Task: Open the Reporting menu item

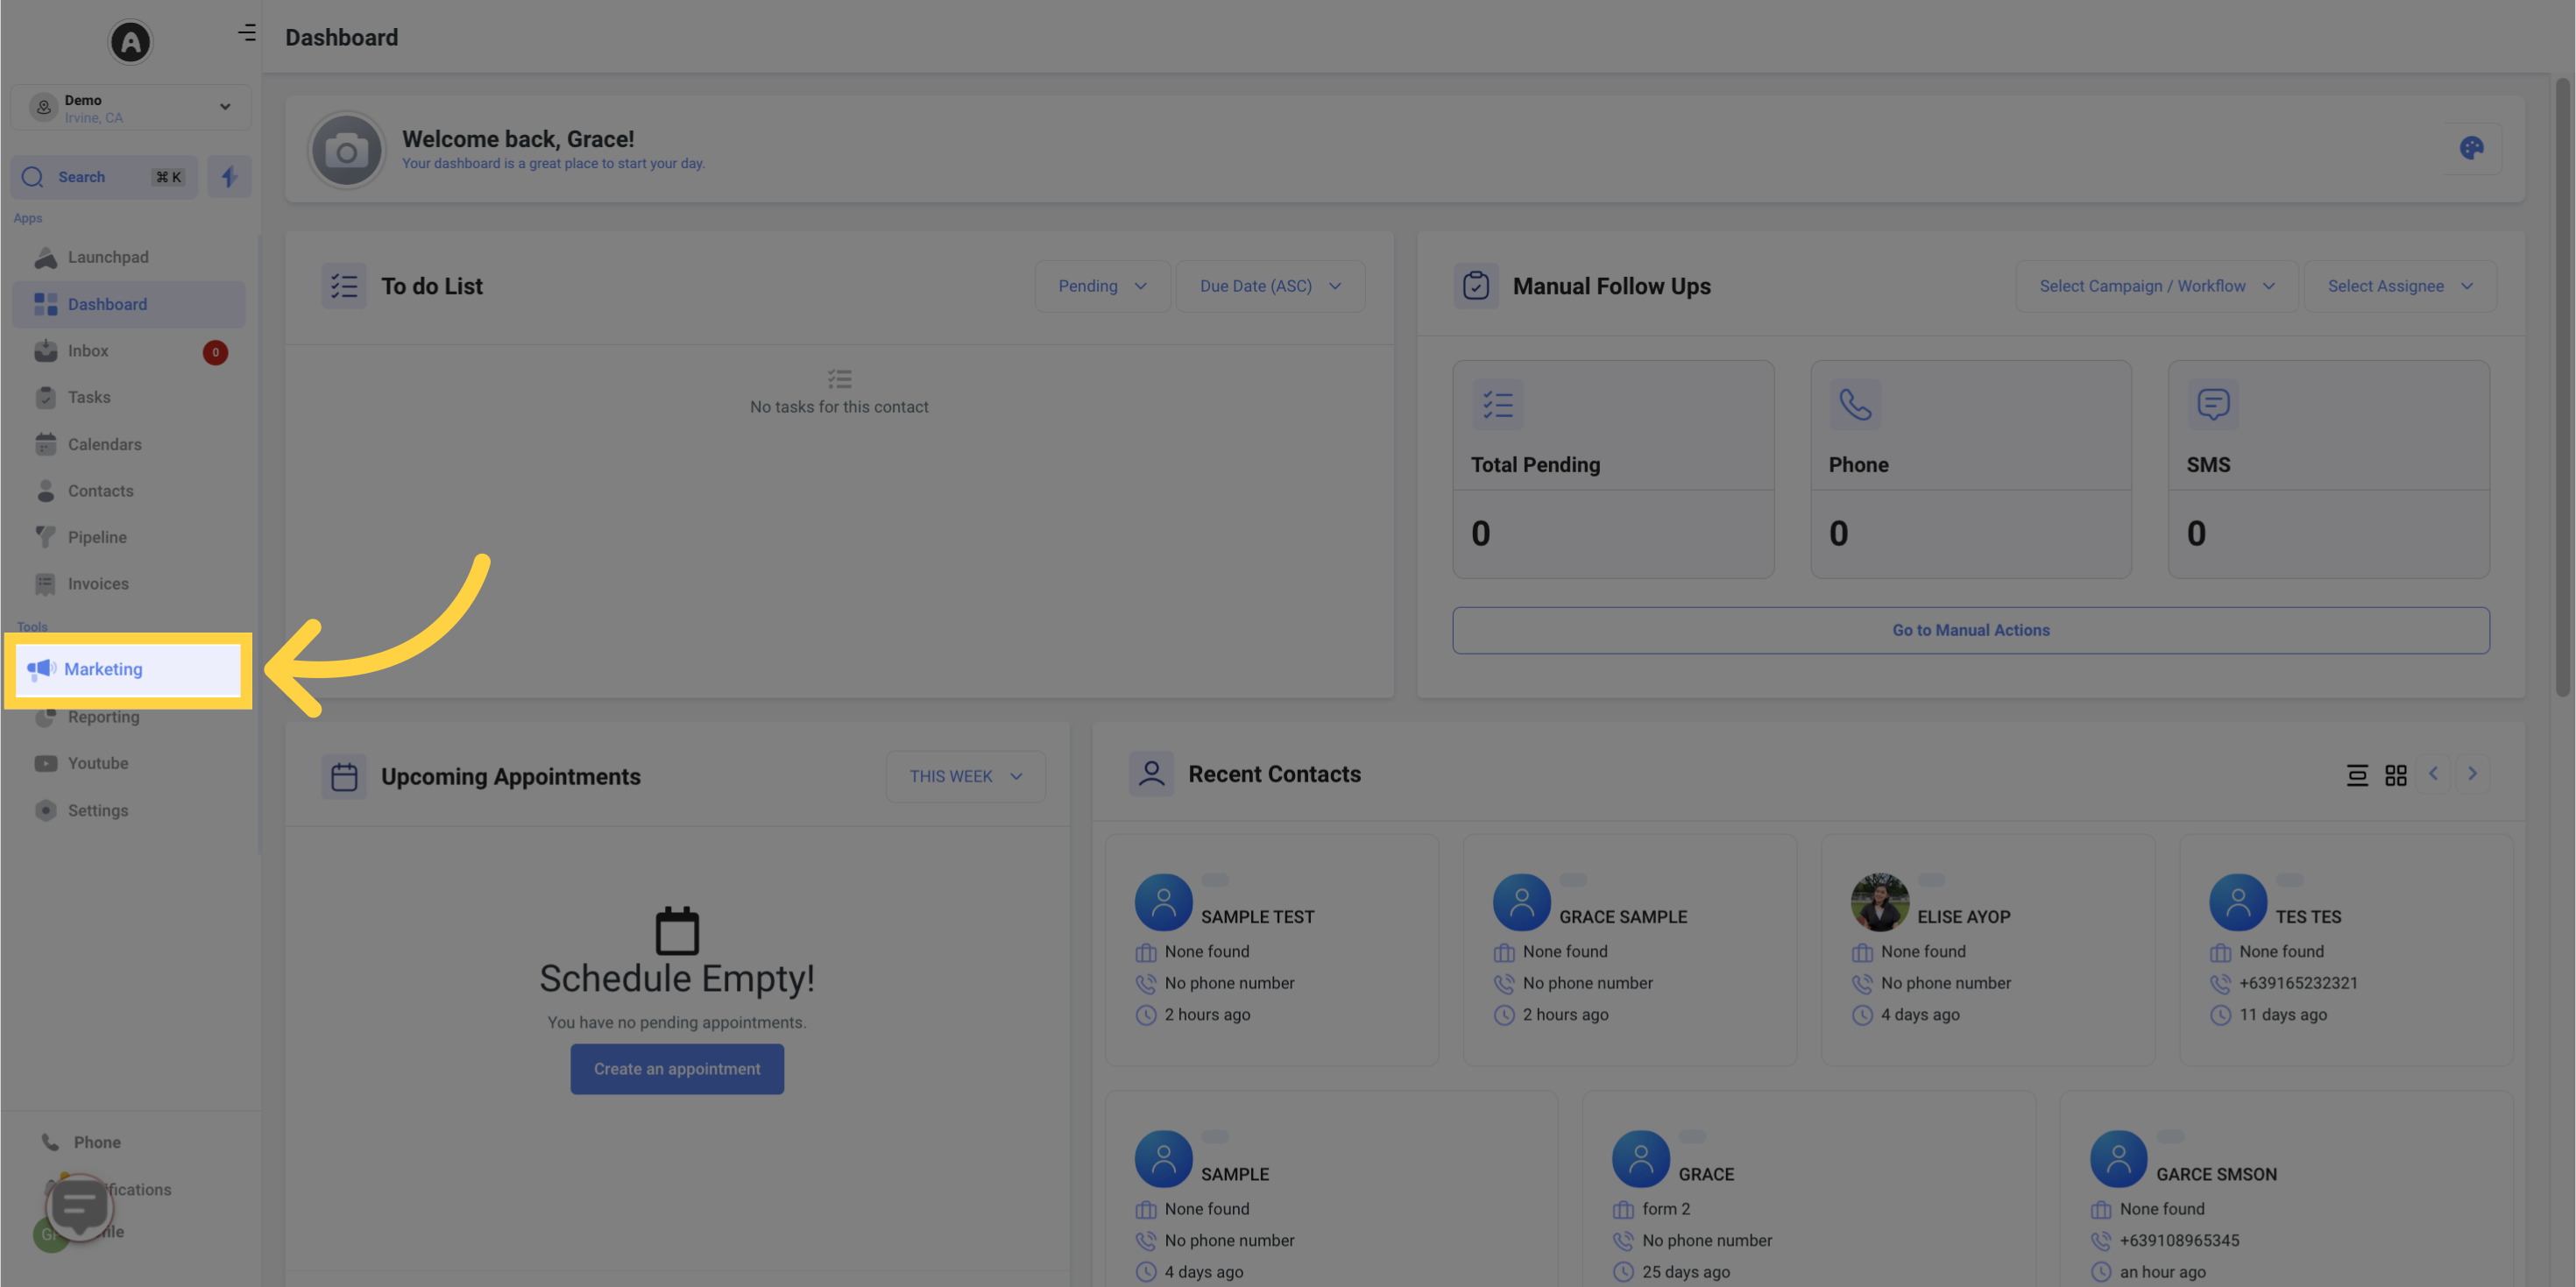Action: coord(102,717)
